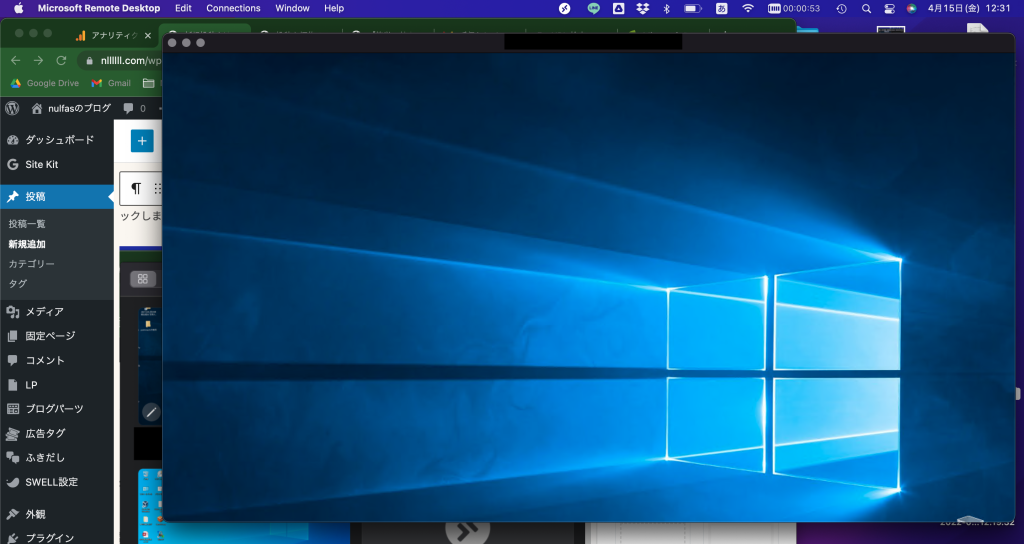Open 広告タグ in WordPress sidebar
This screenshot has width=1024, height=544.
point(57,433)
